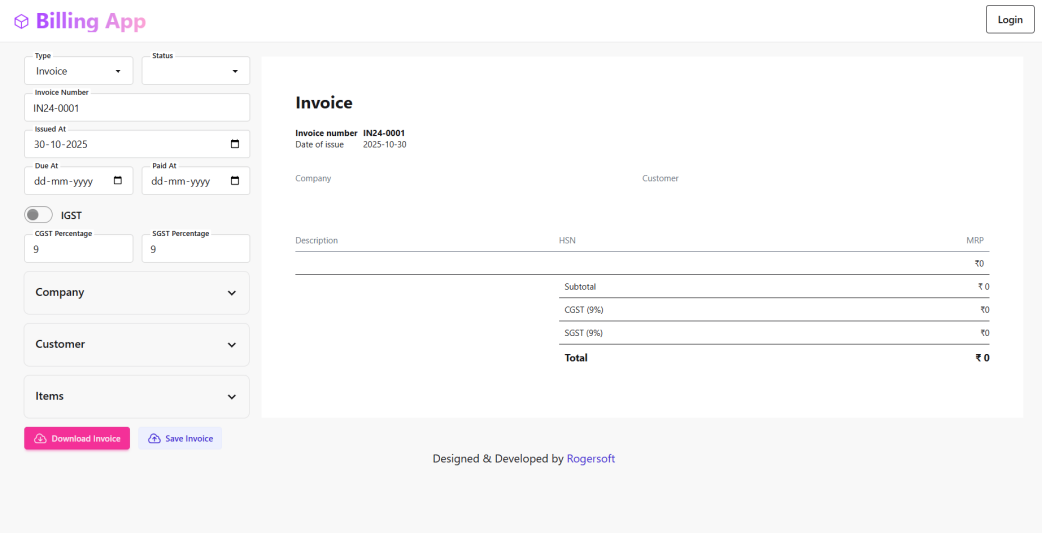Click the Login button
Image resolution: width=1042 pixels, height=533 pixels.
click(x=1010, y=19)
